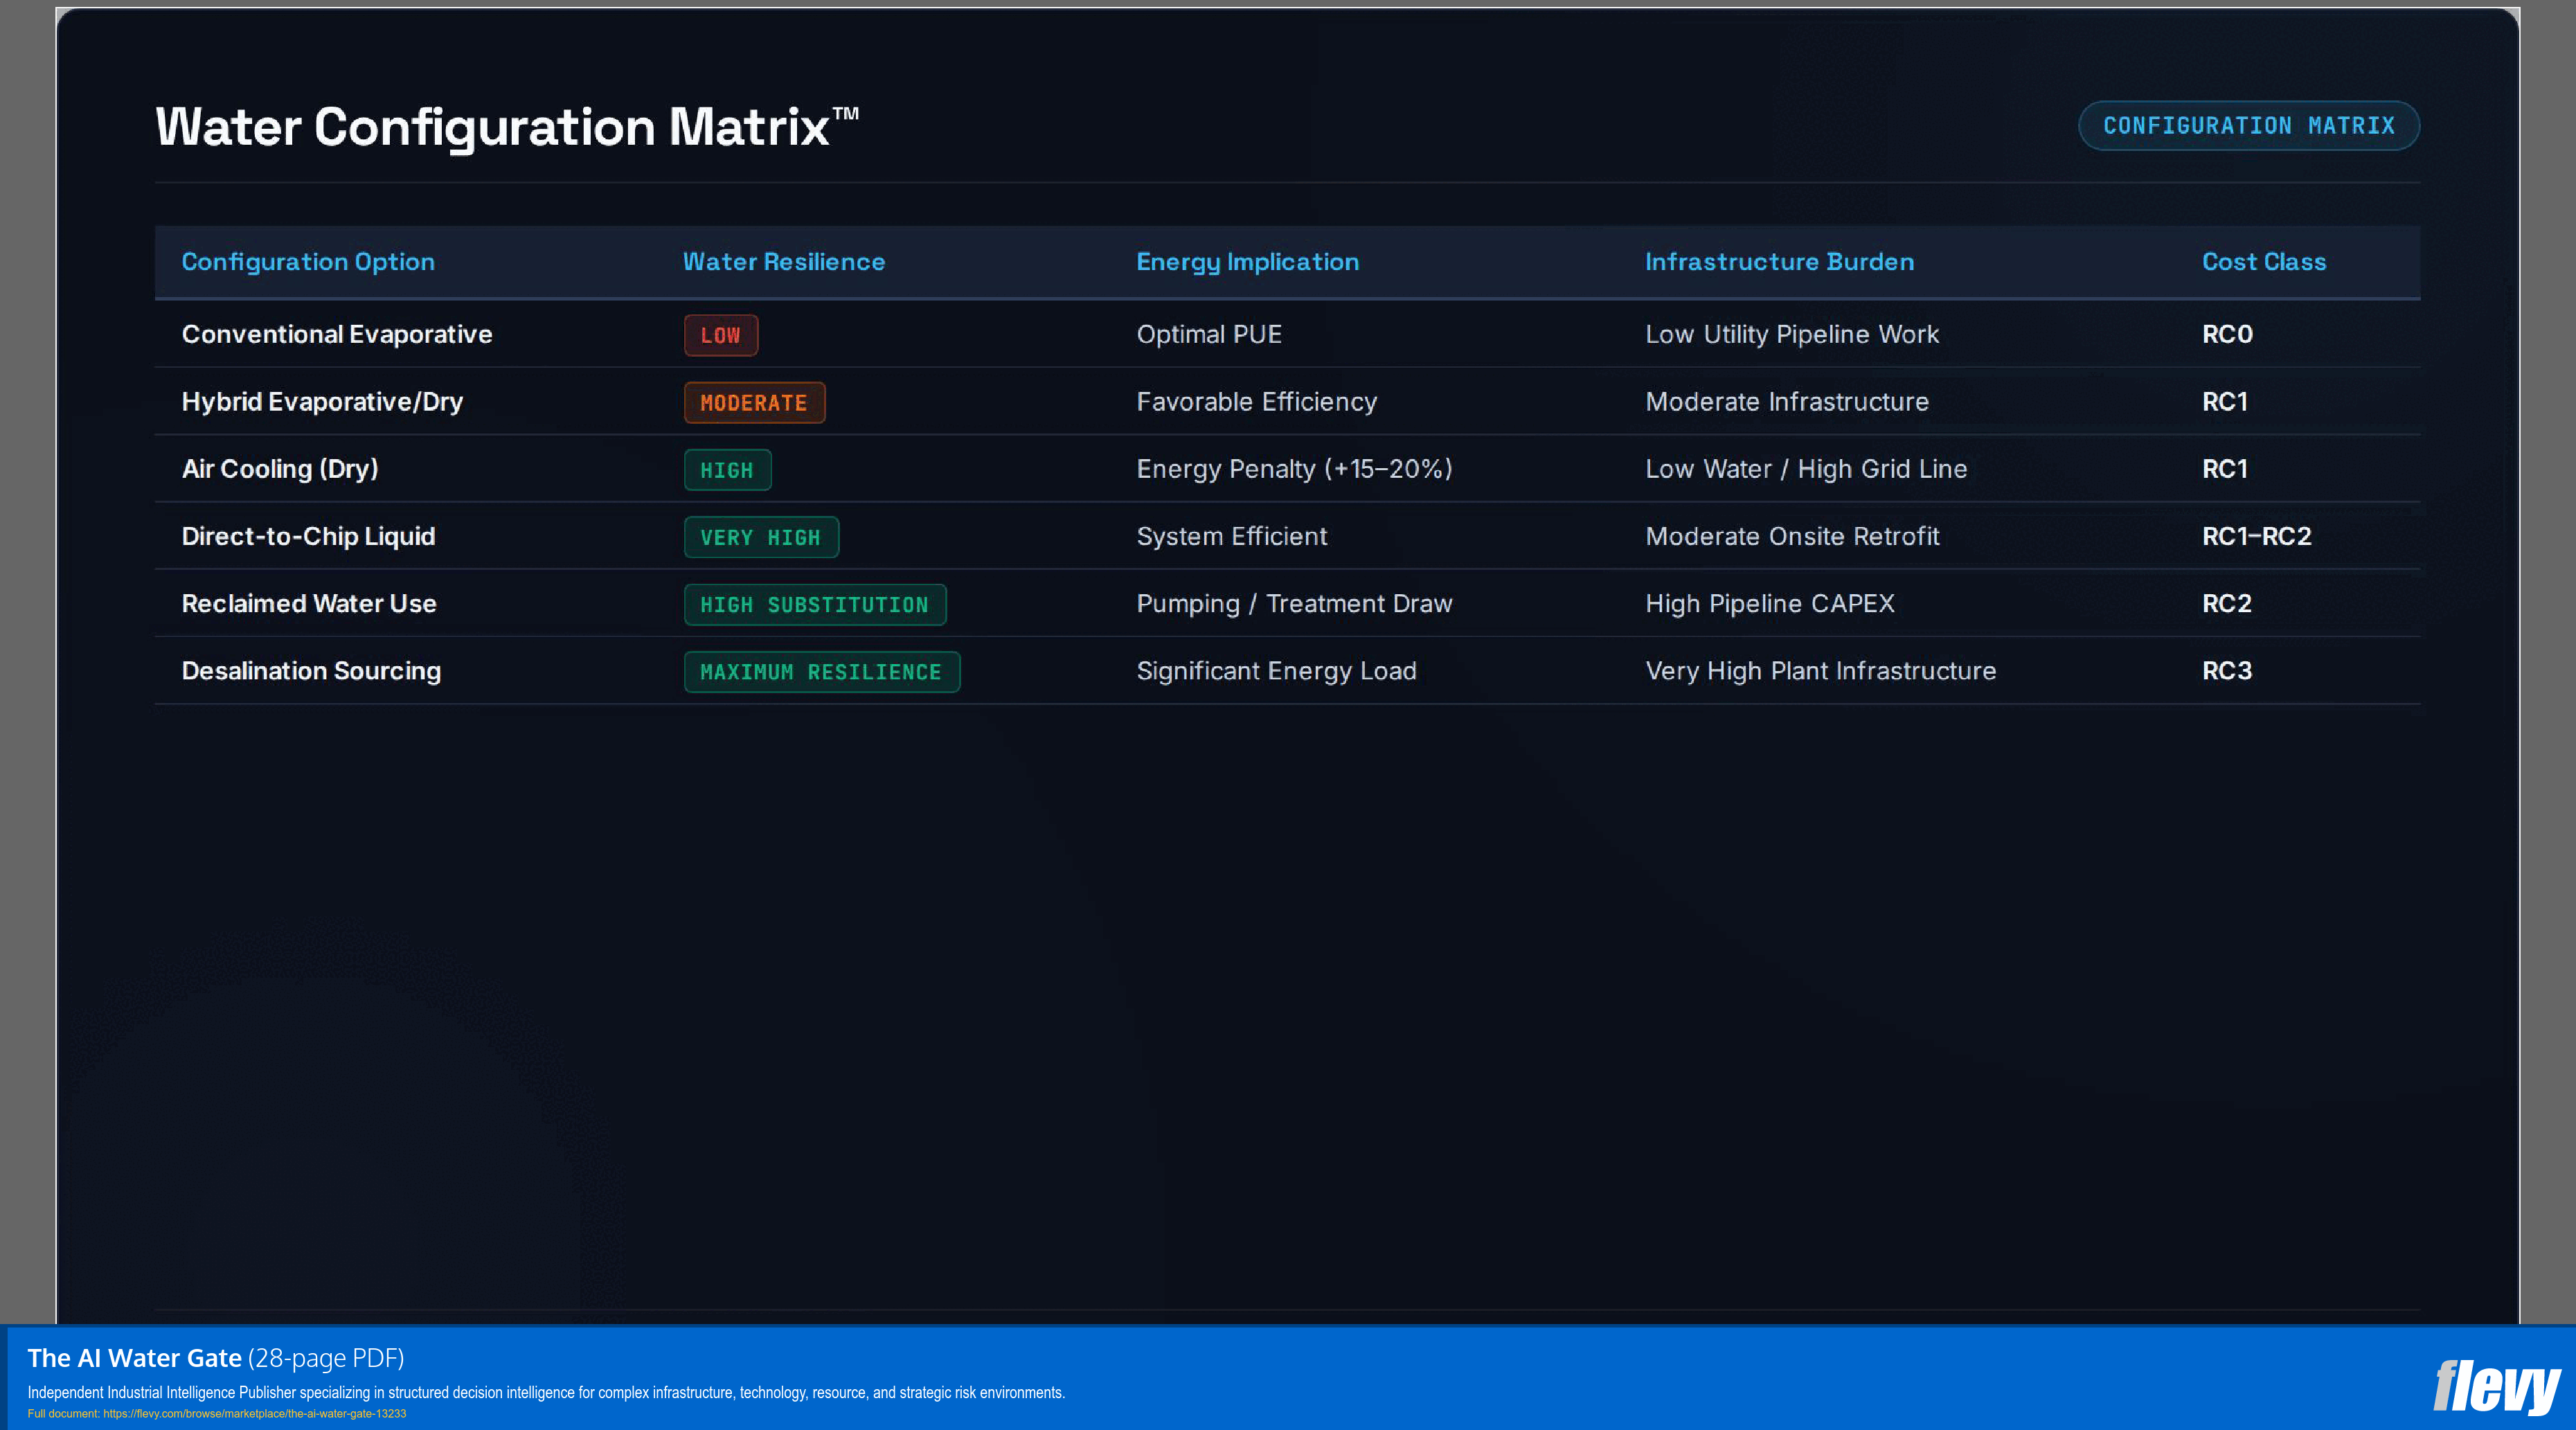Select the Low Water / High Grid Line cell
Screen dimensions: 2576x1430
tap(1806, 469)
